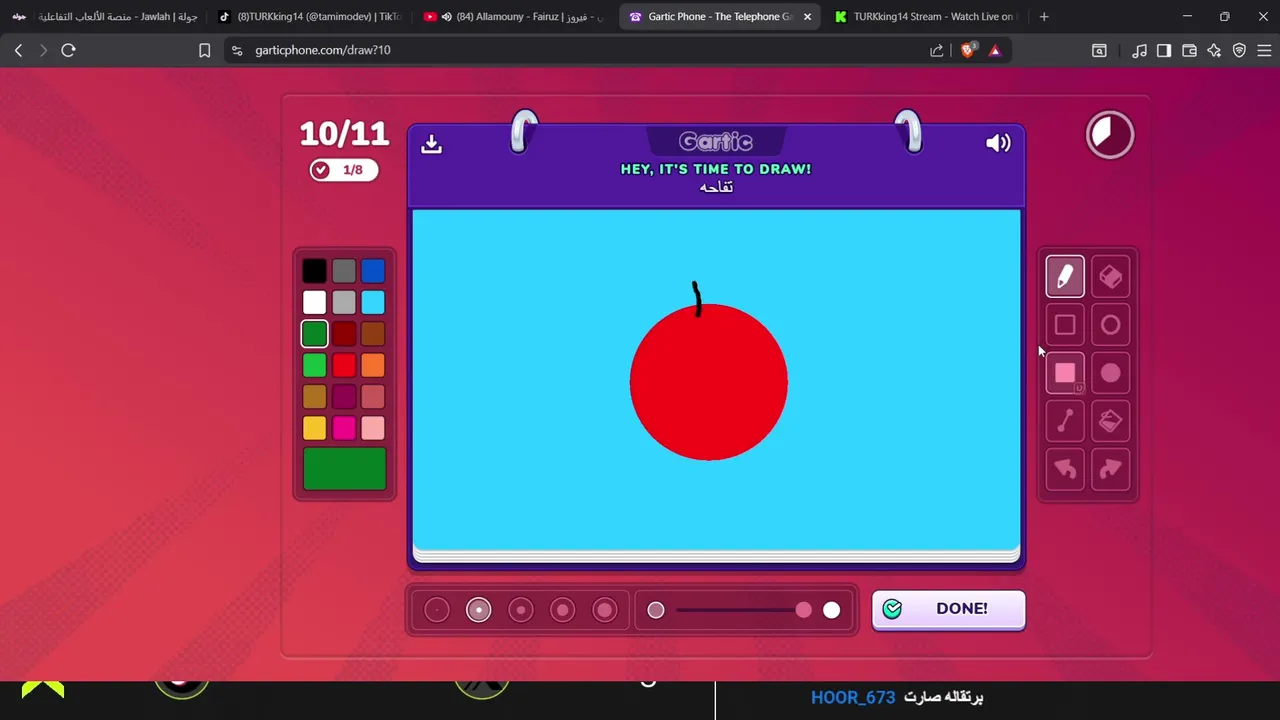Open the Leo AI sparkle icon
Viewport: 1280px width, 720px height.
point(1214,50)
